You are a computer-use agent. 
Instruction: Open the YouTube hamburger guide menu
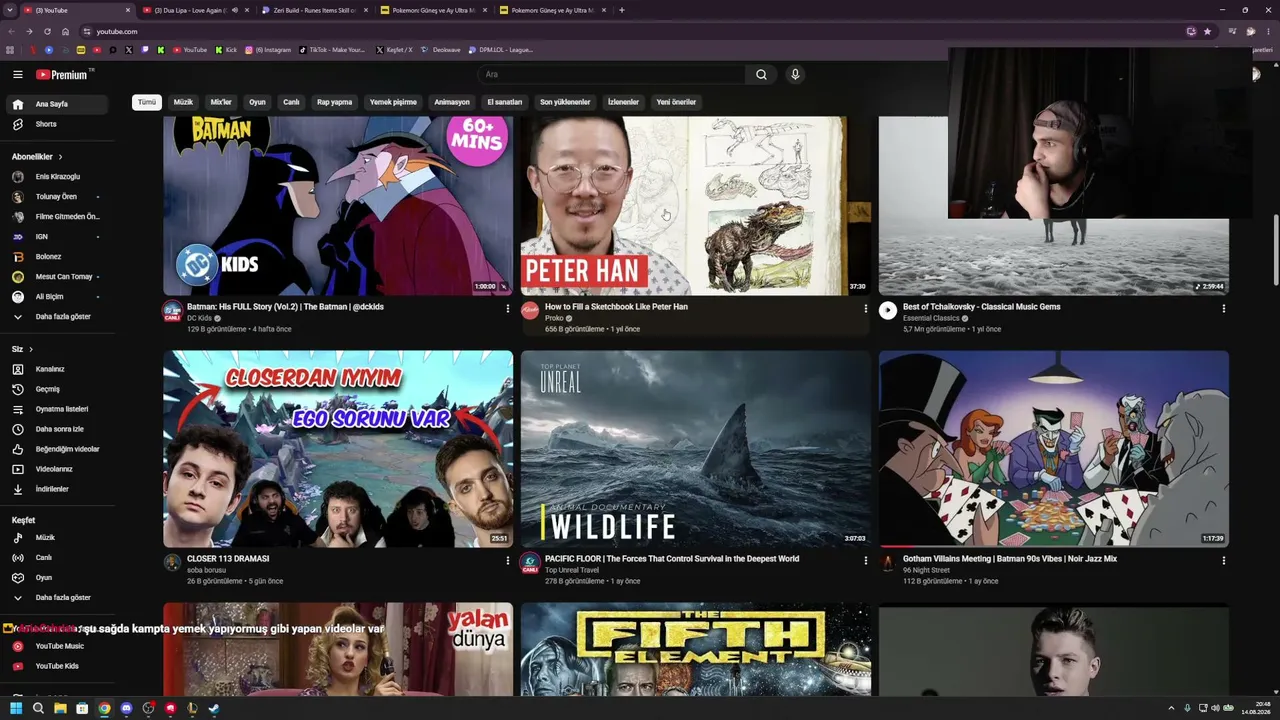(17, 74)
